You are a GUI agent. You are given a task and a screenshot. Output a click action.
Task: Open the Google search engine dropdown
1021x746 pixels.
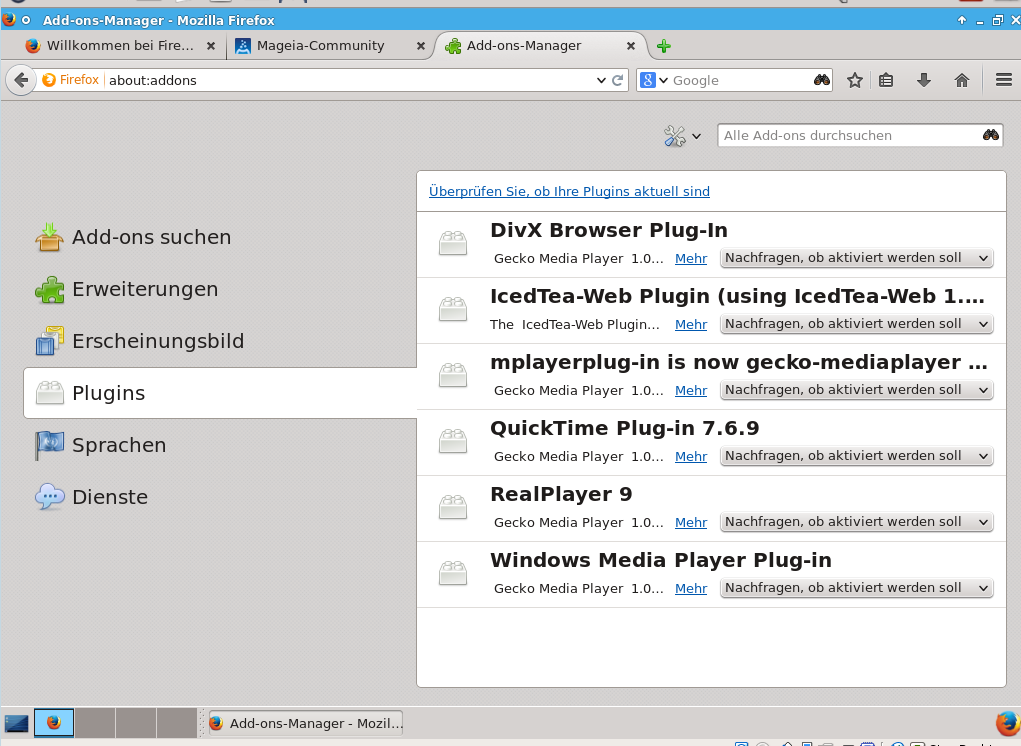(654, 80)
